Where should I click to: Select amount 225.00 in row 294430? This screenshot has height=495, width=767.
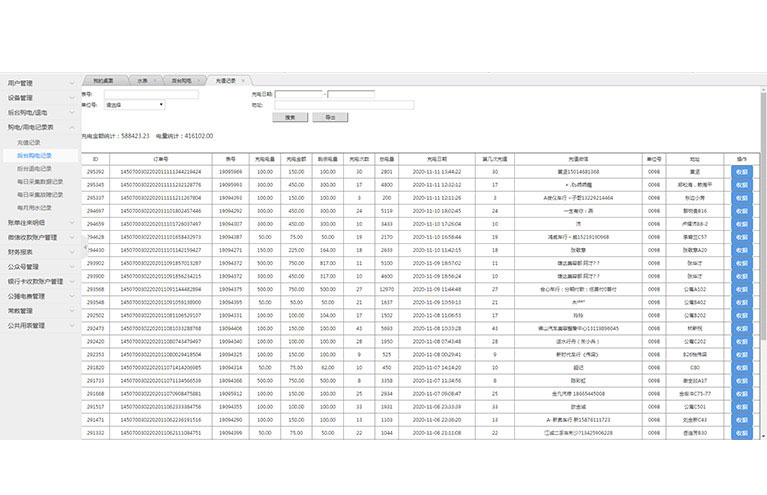[296, 250]
